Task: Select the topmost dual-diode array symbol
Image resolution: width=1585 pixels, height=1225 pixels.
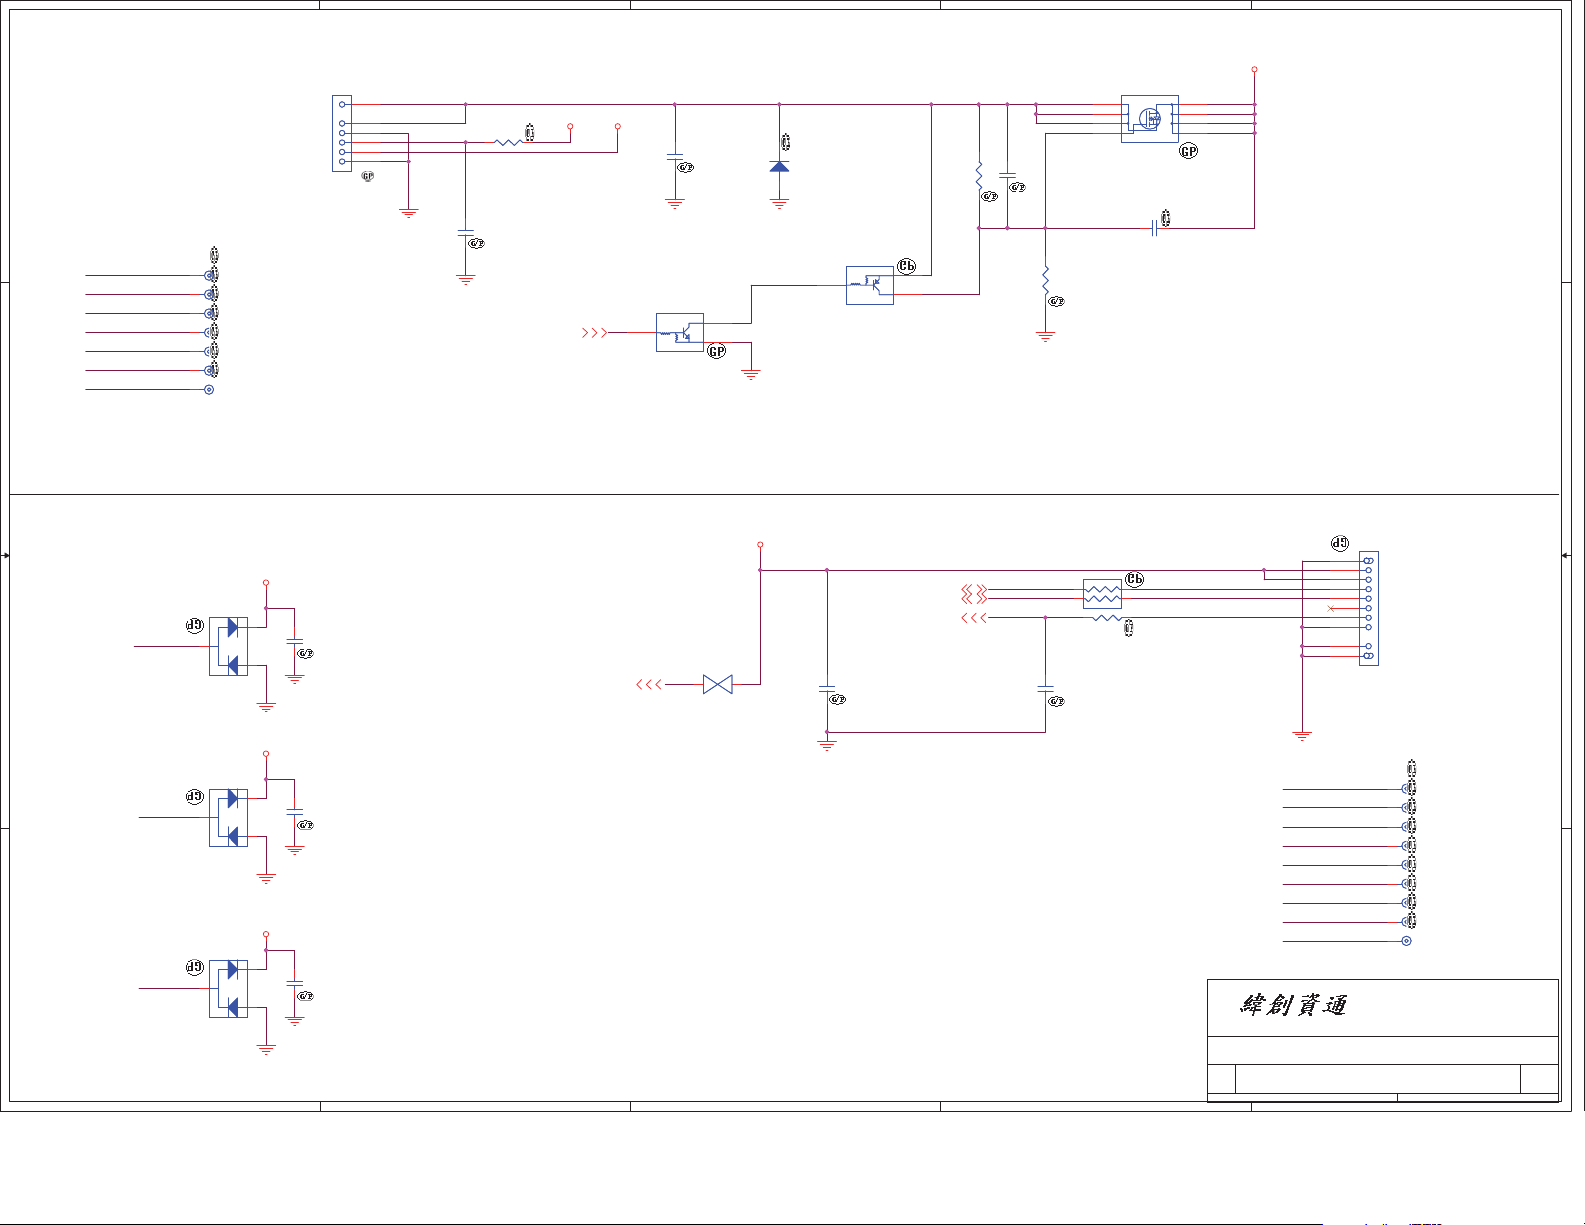Action: [229, 646]
